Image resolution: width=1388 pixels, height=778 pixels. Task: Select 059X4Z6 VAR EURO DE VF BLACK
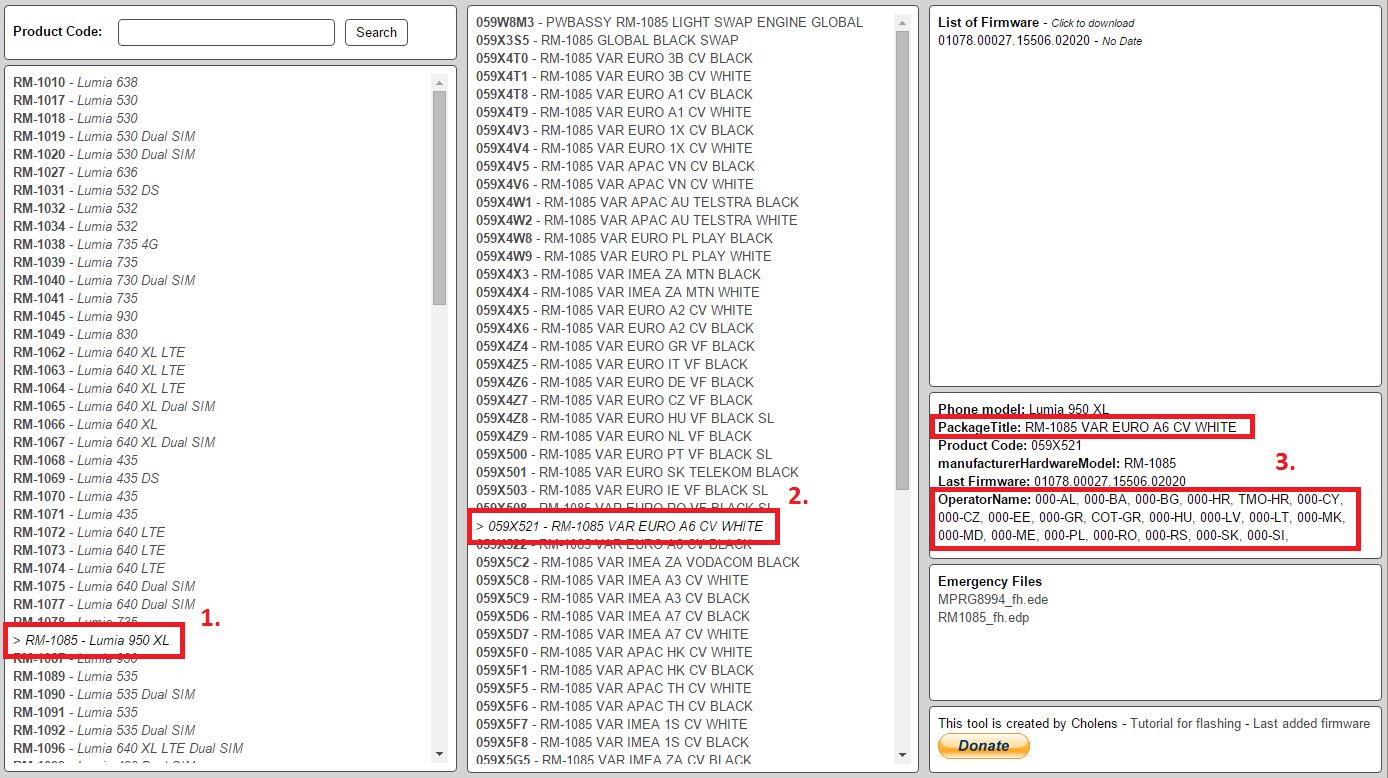pos(615,382)
